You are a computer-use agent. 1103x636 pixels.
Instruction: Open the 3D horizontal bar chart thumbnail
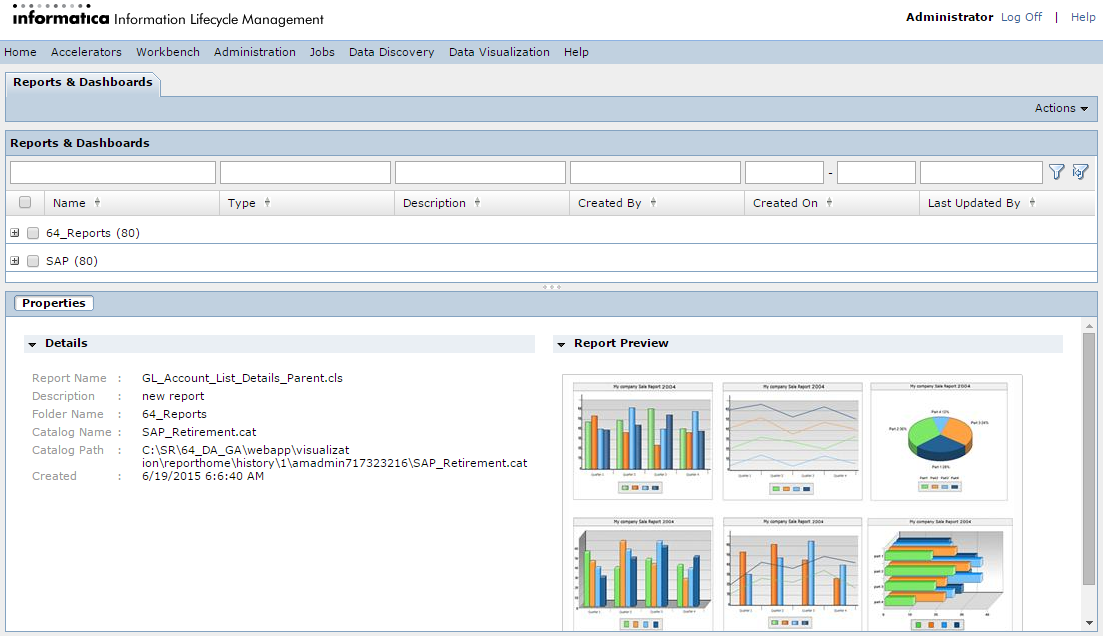(940, 574)
